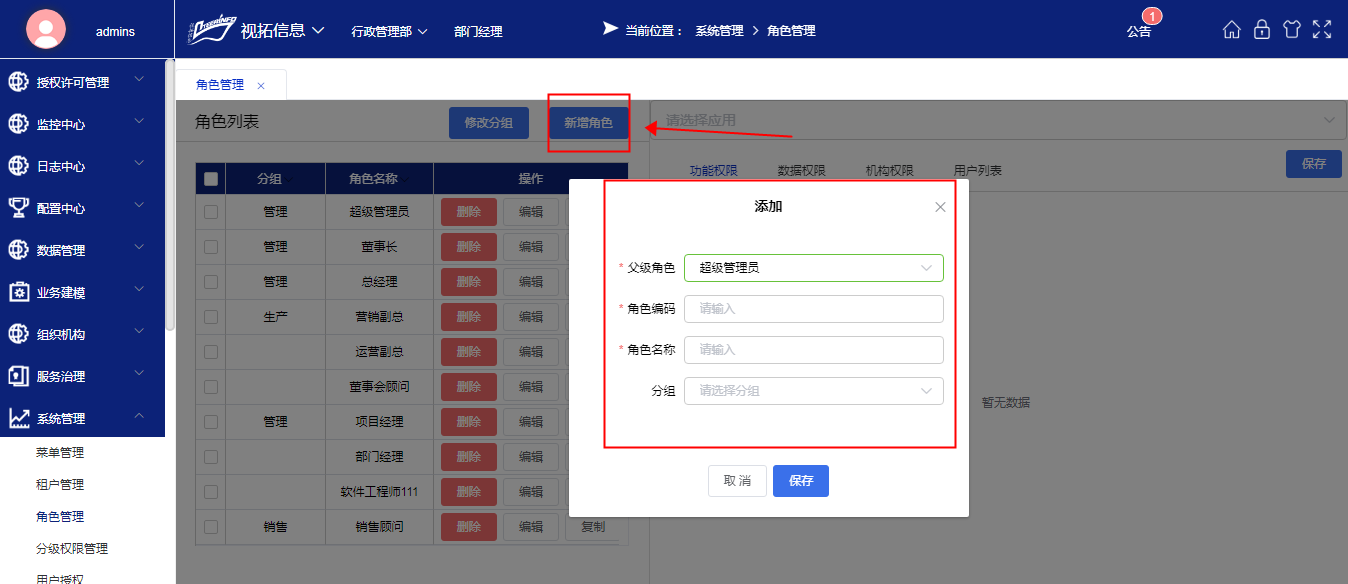
Task: Expand the 配置中心 menu
Action: 140,205
